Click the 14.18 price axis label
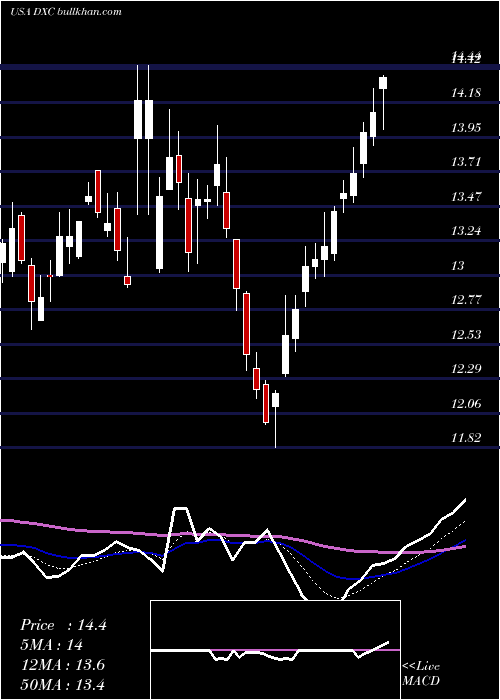Screen dimensions: 500x700 (x=466, y=93)
